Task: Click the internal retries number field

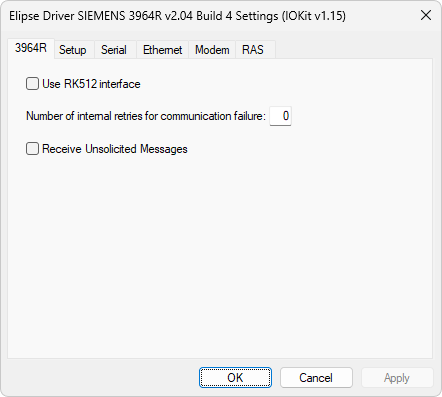Action: (x=280, y=116)
